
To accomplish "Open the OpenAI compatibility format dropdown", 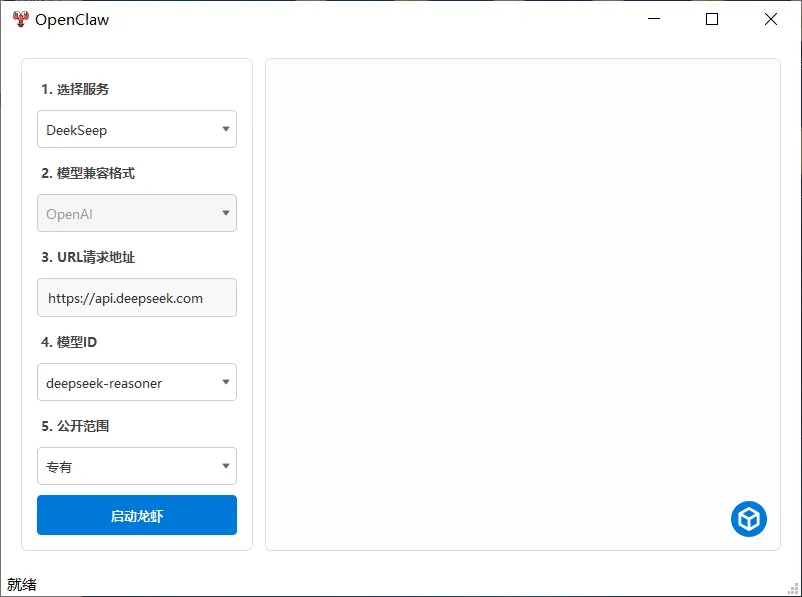I will pyautogui.click(x=137, y=213).
